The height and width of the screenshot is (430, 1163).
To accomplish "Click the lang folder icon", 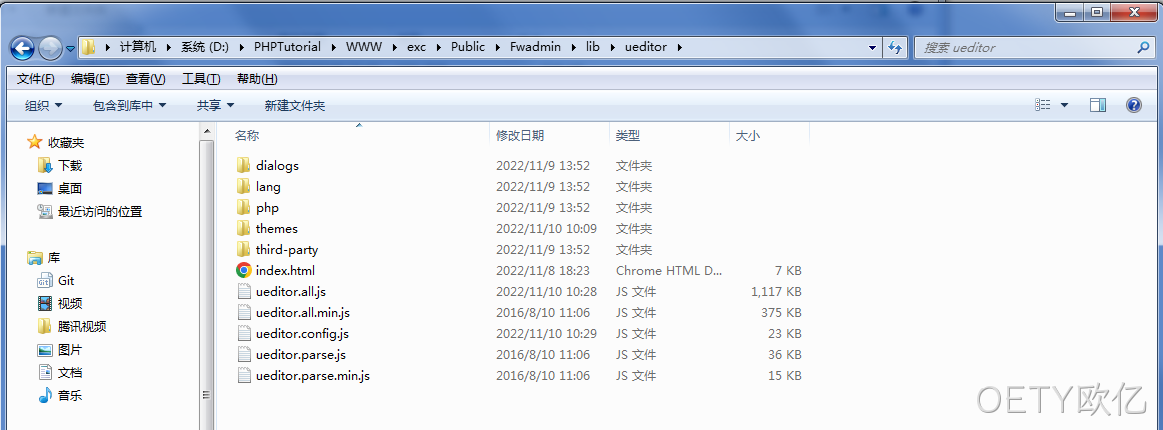I will 243,186.
